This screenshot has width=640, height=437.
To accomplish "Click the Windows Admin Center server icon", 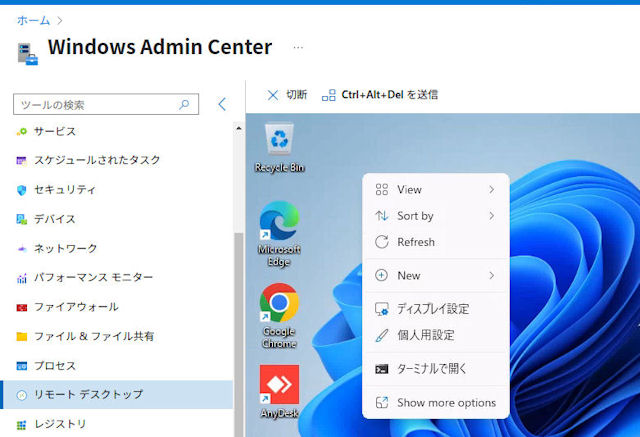I will tap(27, 54).
